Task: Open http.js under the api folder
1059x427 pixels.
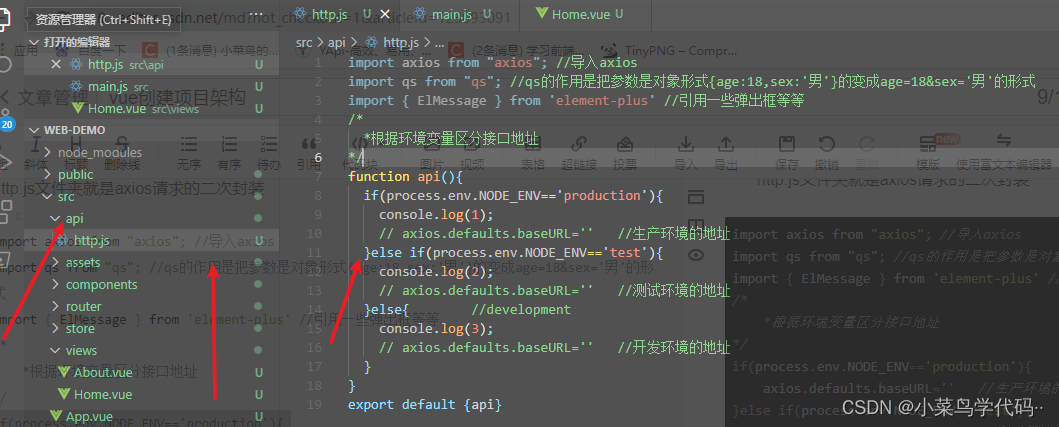Action: click(151, 241)
